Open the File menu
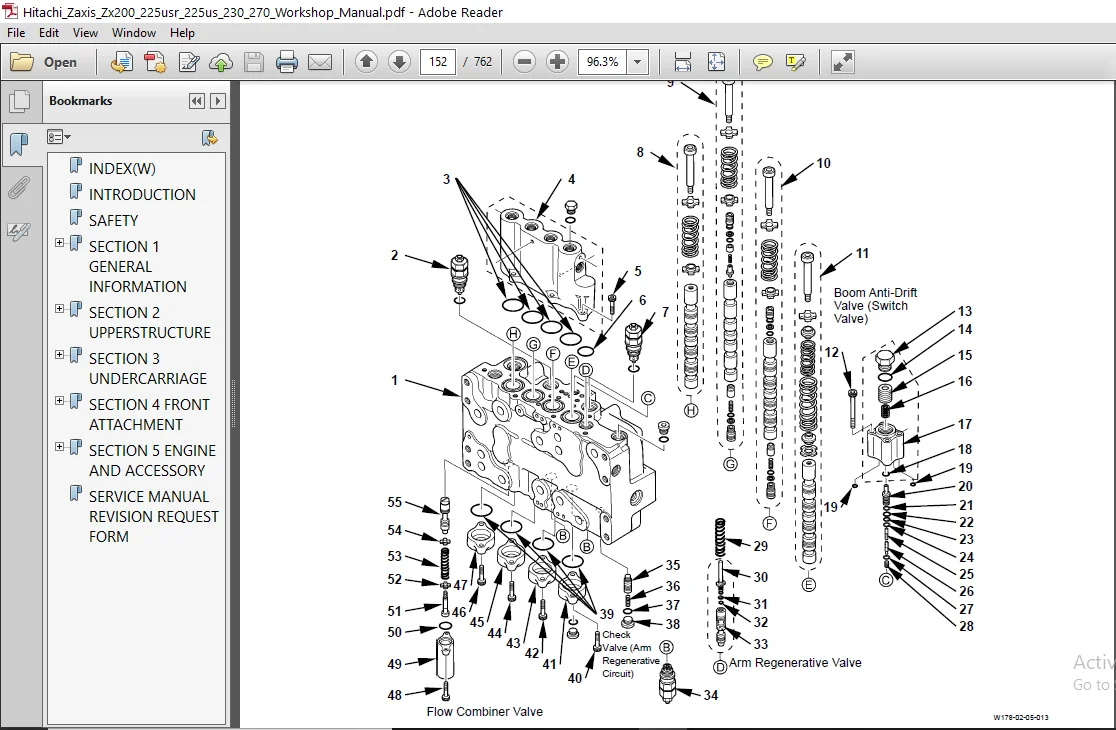The height and width of the screenshot is (730, 1116). coord(16,33)
